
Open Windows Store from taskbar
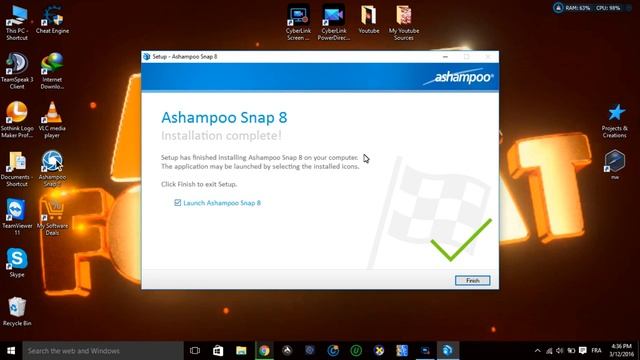(218, 351)
